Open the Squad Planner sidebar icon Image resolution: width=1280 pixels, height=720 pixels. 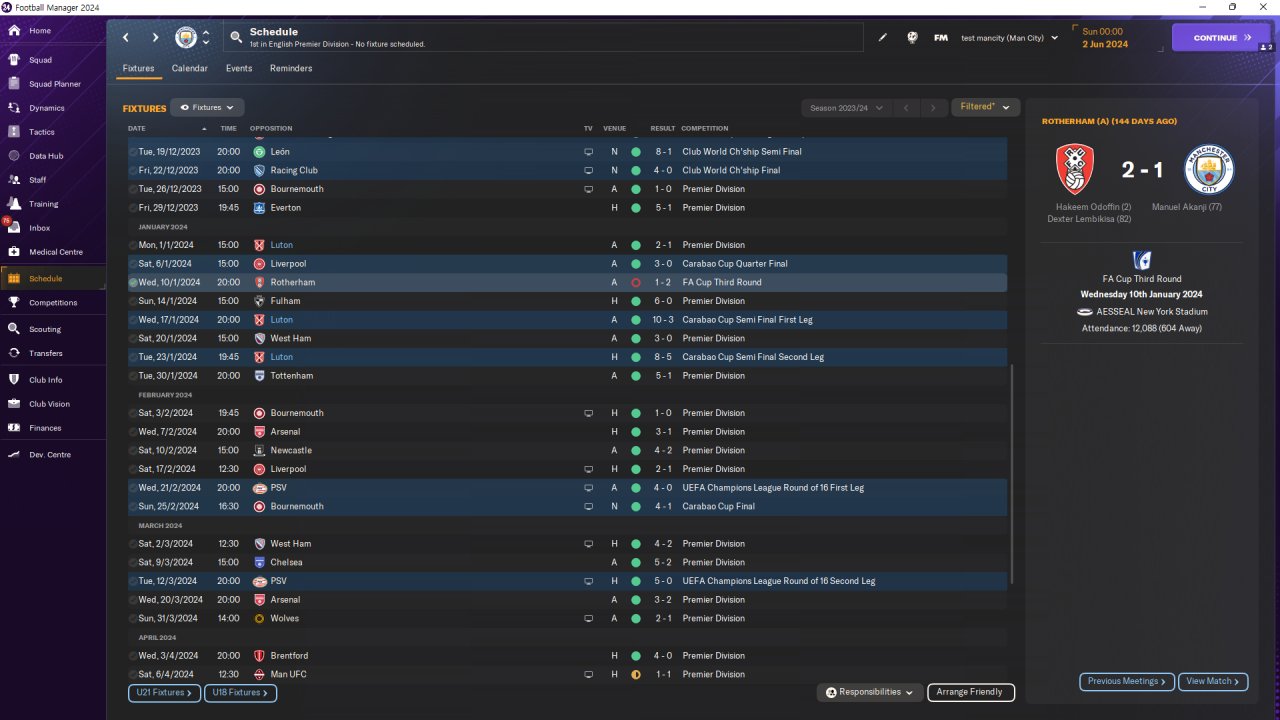click(14, 84)
